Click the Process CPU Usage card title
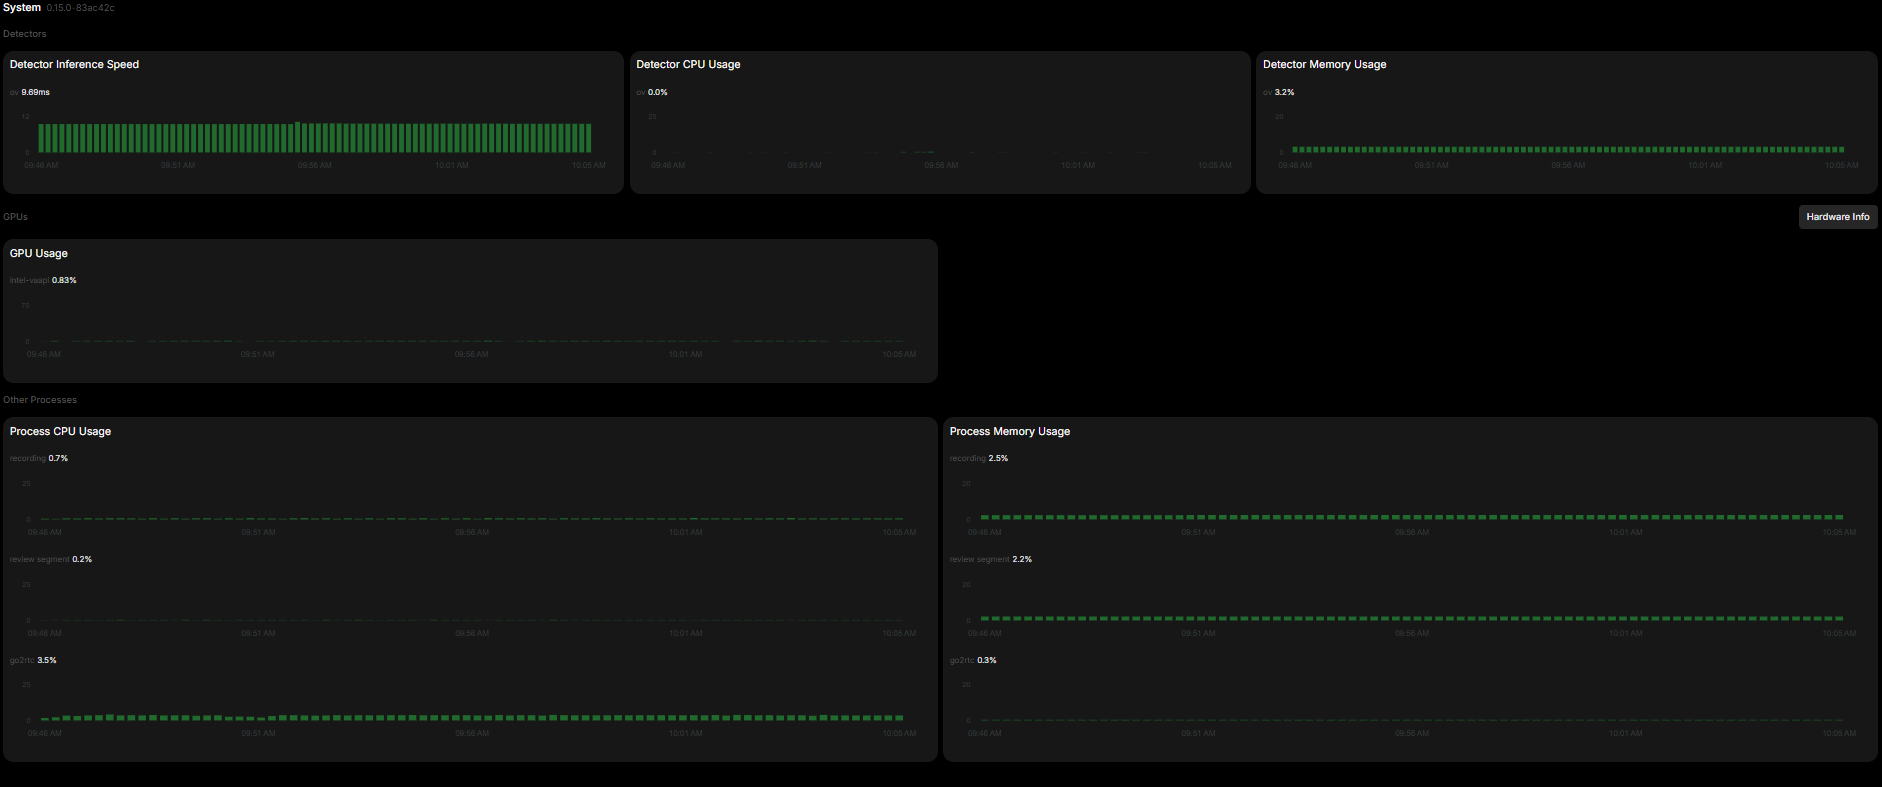This screenshot has height=787, width=1882. coord(60,432)
